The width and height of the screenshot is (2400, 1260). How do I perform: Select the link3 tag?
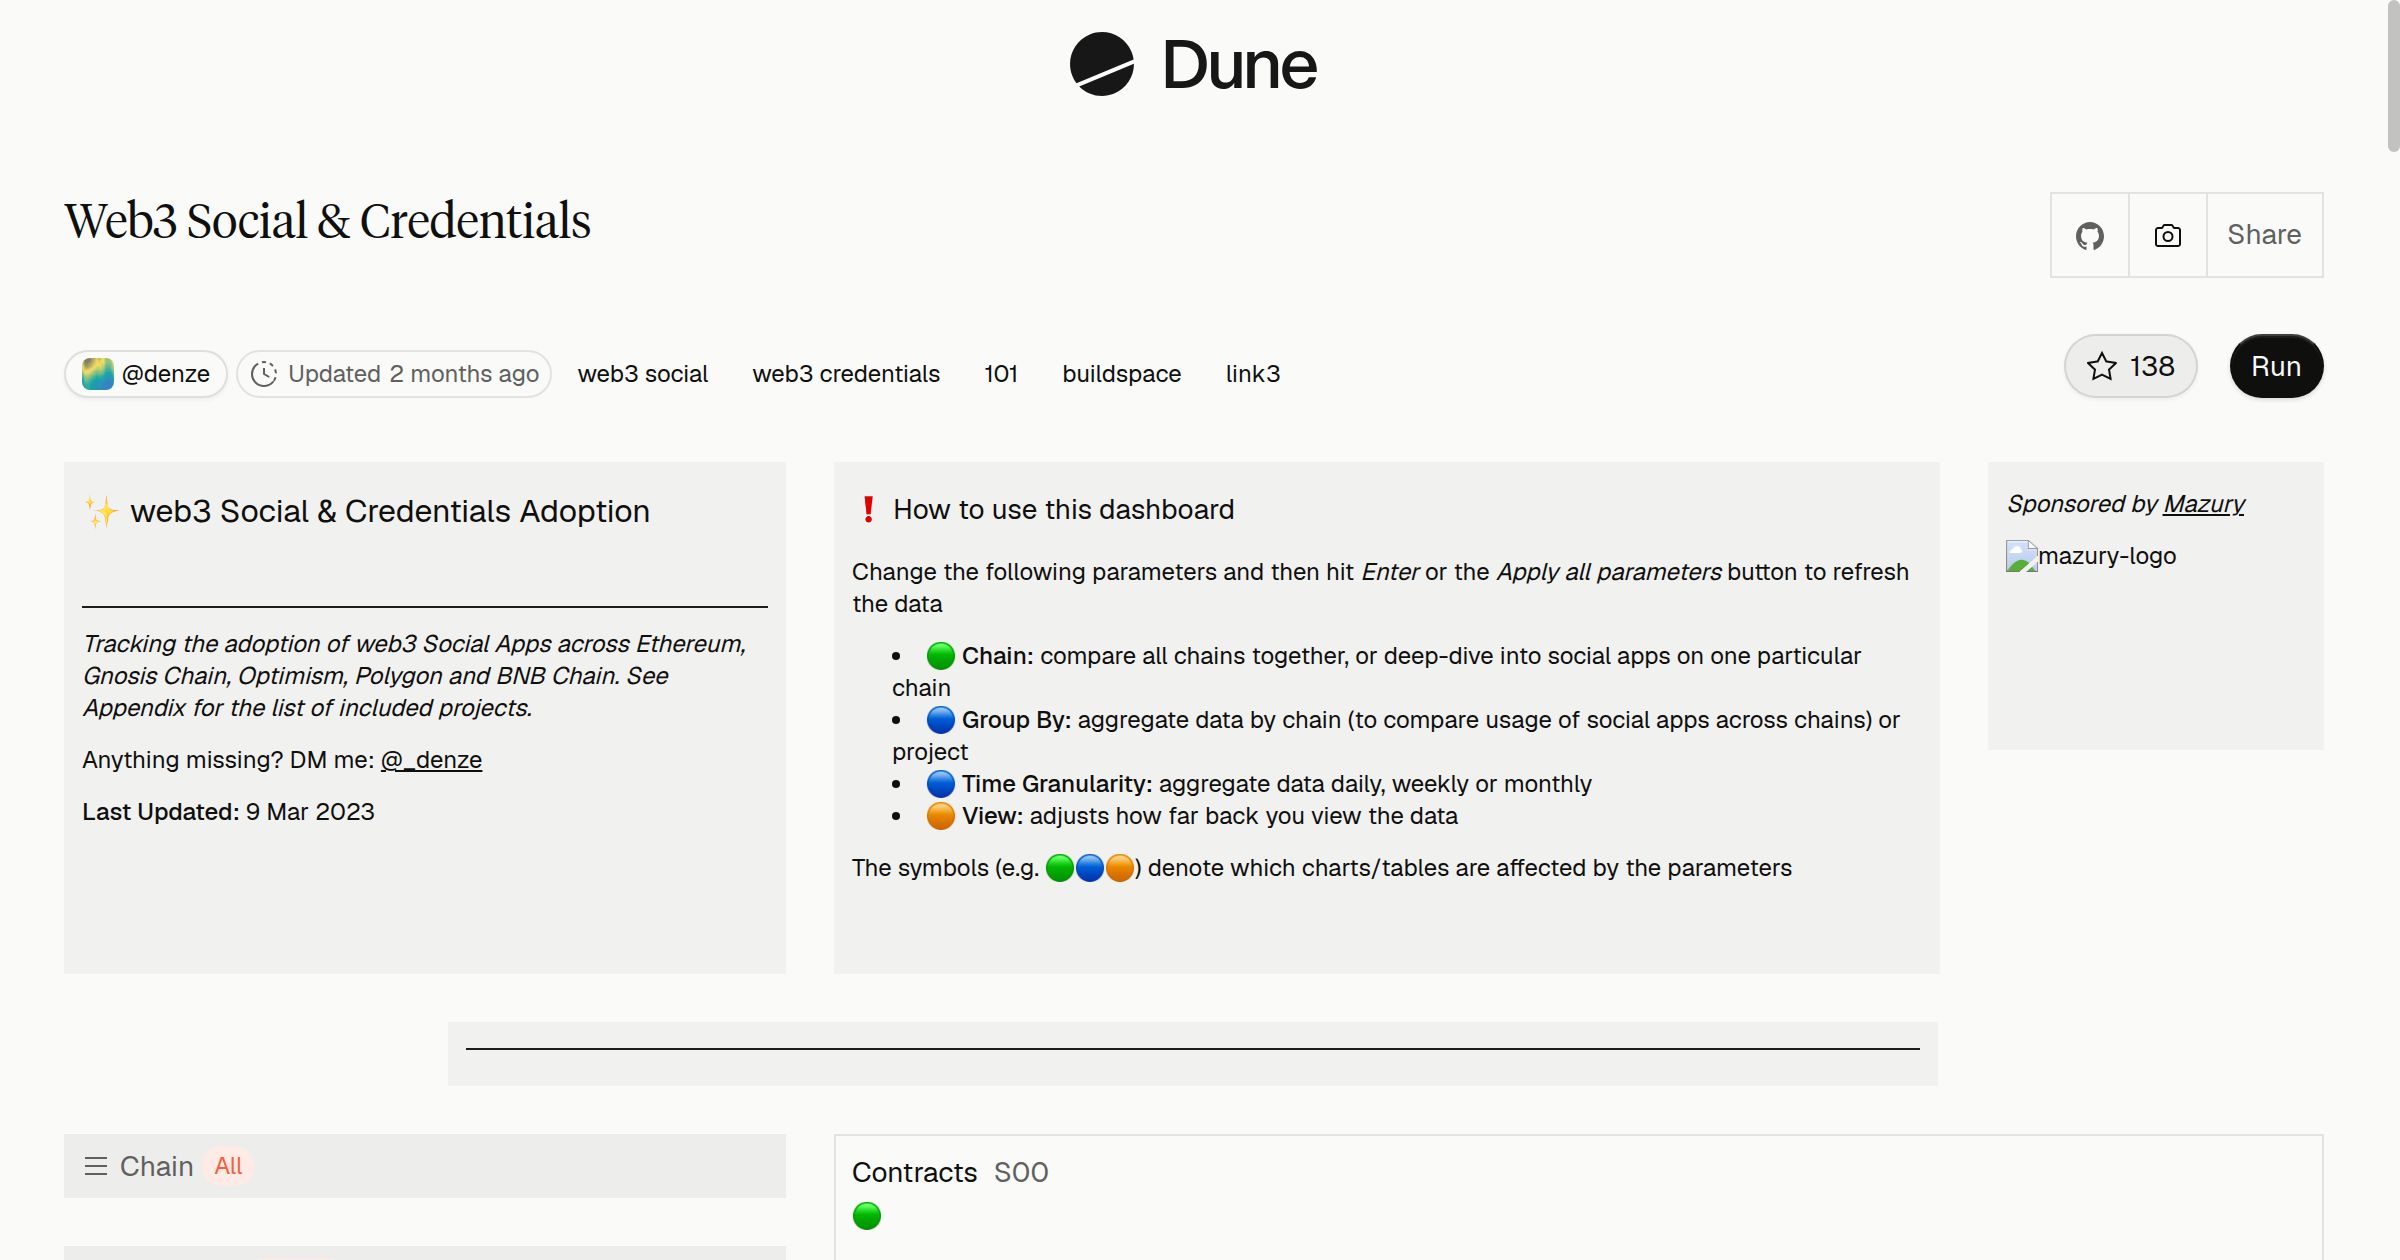[x=1252, y=374]
